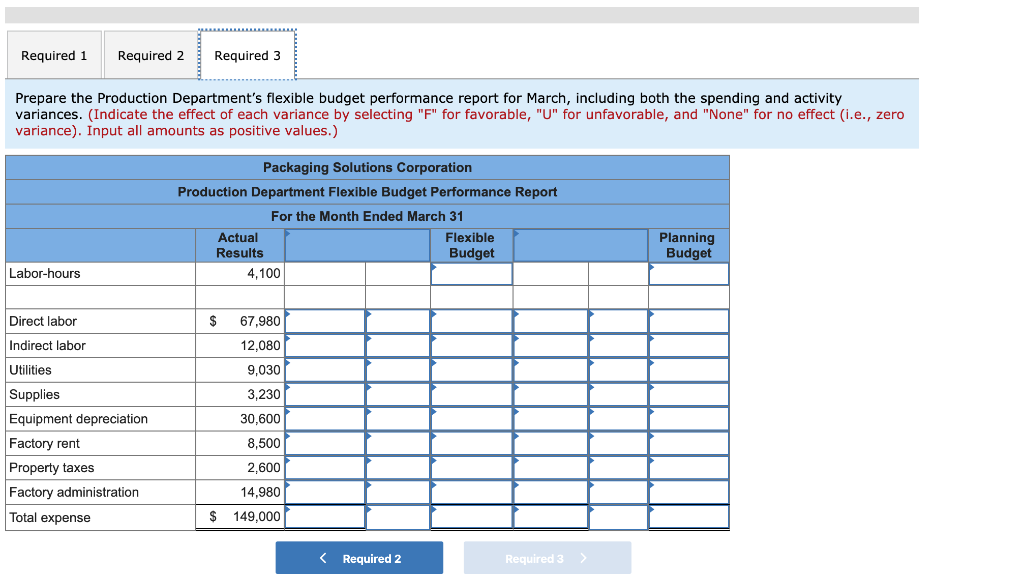
Task: Click the disabled Required 3 next button
Action: [547, 558]
